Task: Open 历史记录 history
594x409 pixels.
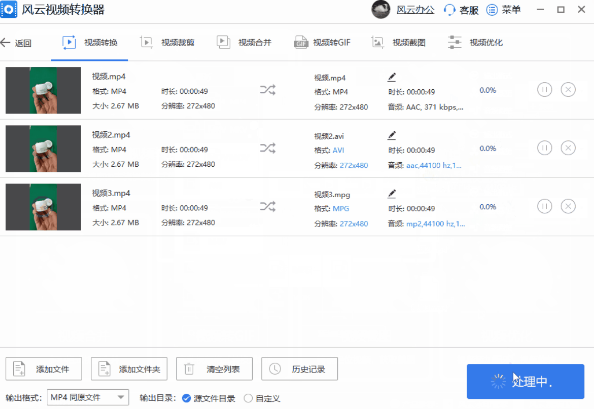Action: 299,369
